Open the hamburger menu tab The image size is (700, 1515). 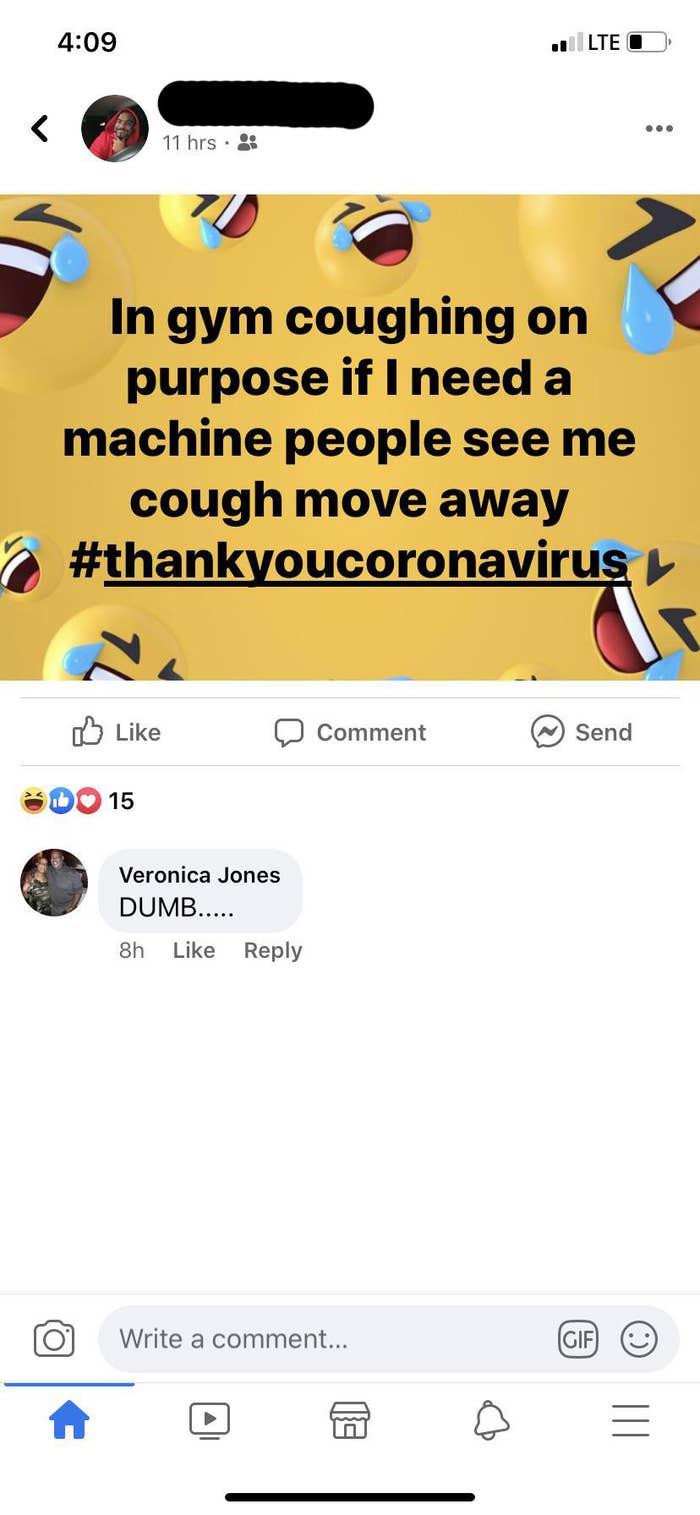630,1419
